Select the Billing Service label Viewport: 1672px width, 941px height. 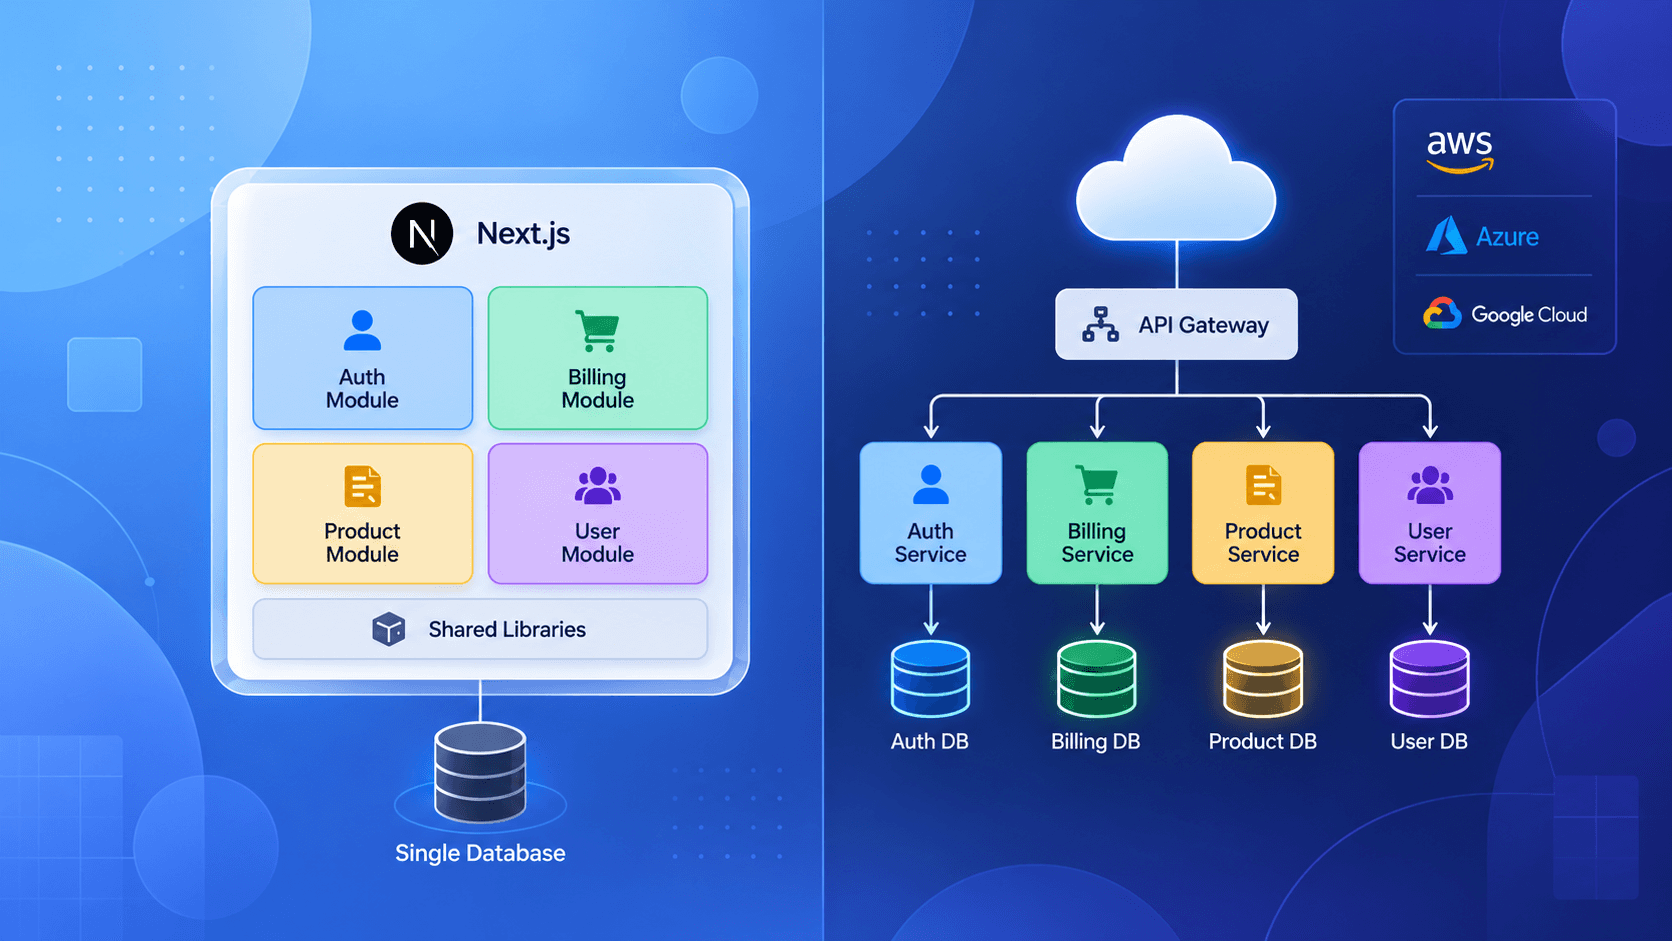pyautogui.click(x=1097, y=542)
